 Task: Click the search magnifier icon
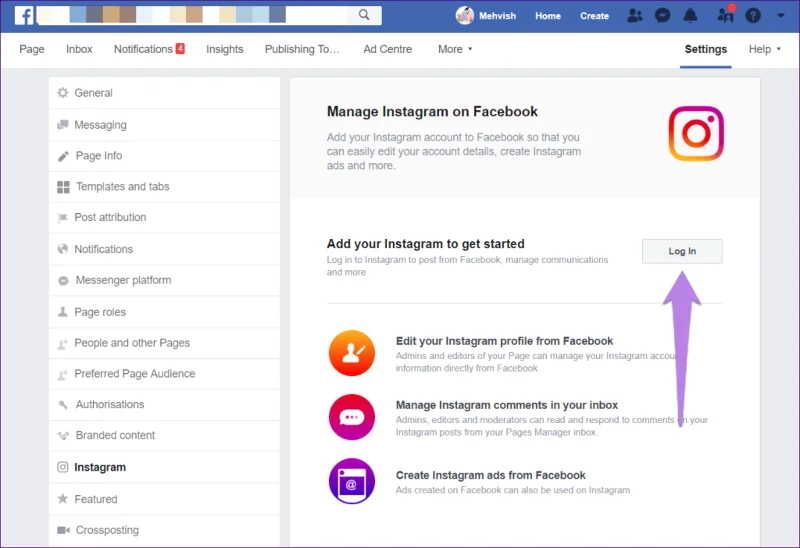364,15
